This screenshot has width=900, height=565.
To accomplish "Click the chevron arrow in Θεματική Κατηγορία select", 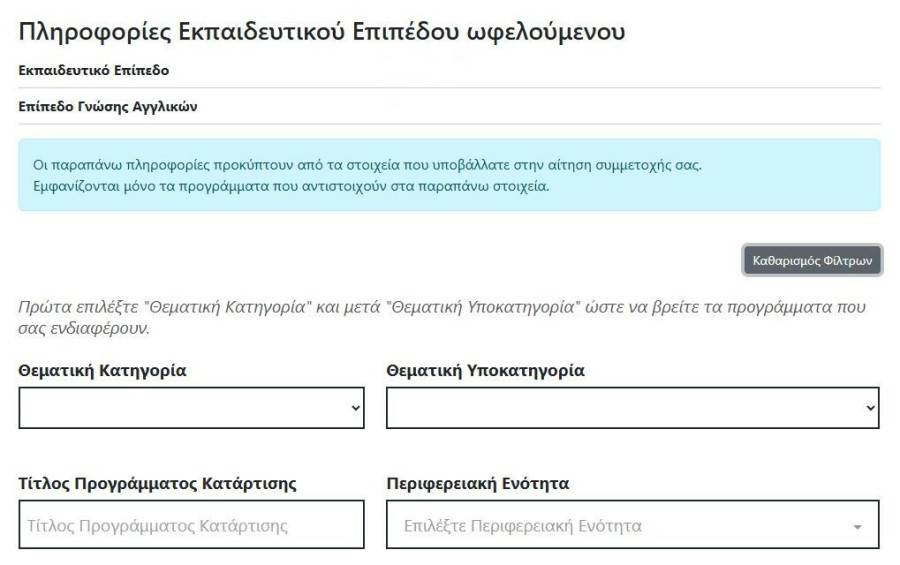I will [x=357, y=409].
